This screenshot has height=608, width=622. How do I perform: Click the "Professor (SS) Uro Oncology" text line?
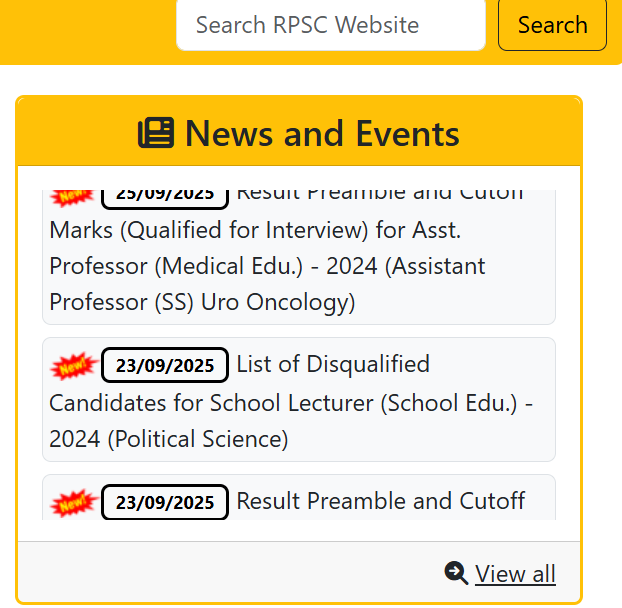click(202, 302)
